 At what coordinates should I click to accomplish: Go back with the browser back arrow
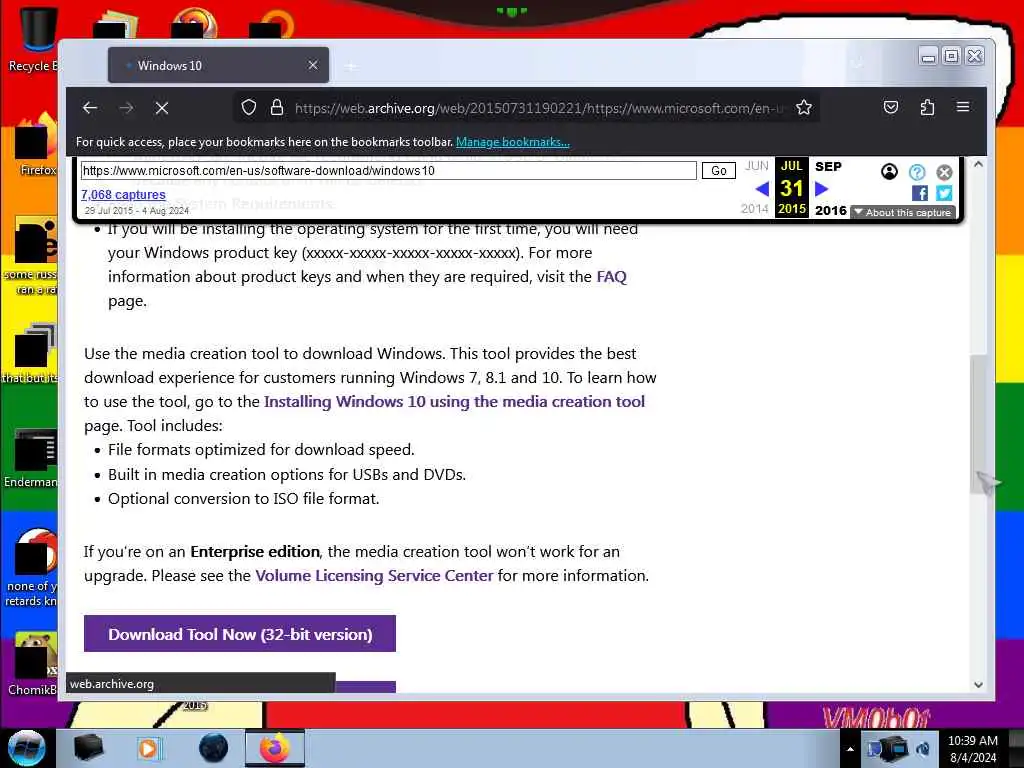pyautogui.click(x=90, y=108)
